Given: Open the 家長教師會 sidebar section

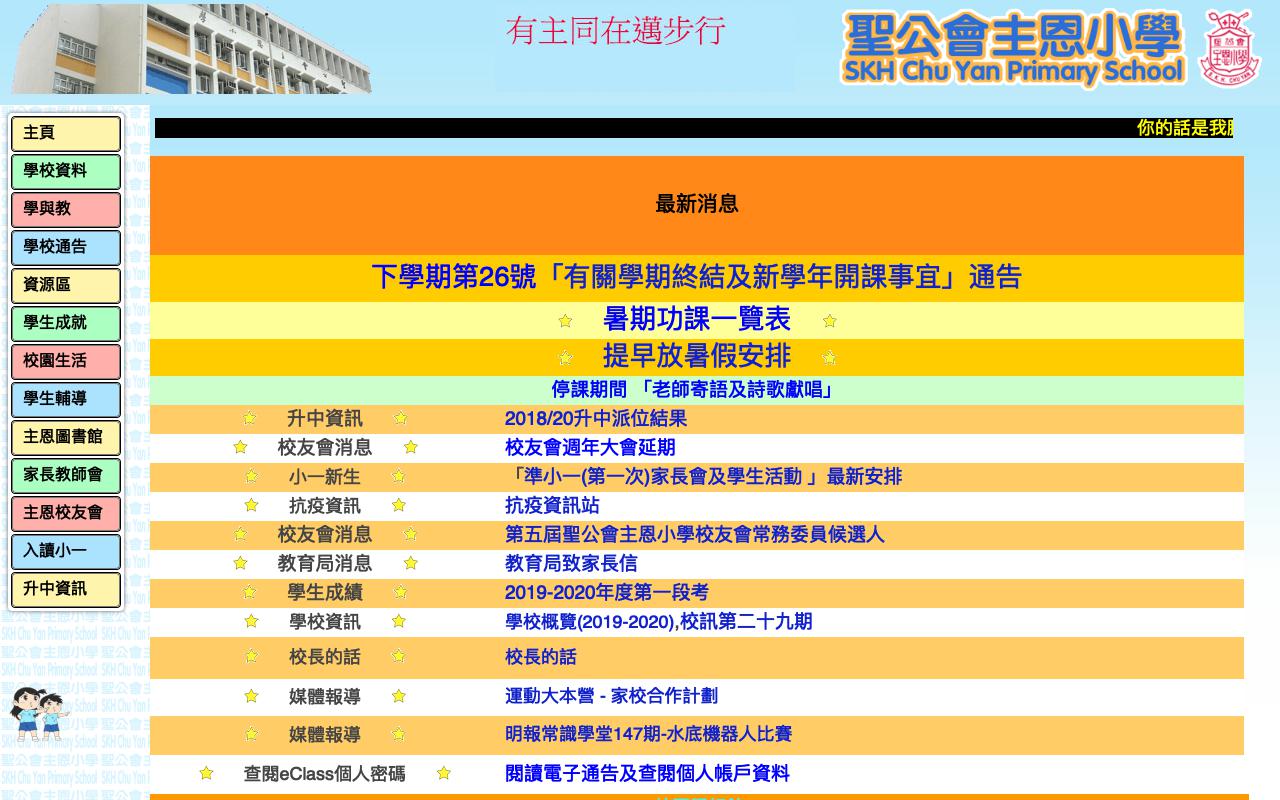Looking at the screenshot, I should 65,475.
